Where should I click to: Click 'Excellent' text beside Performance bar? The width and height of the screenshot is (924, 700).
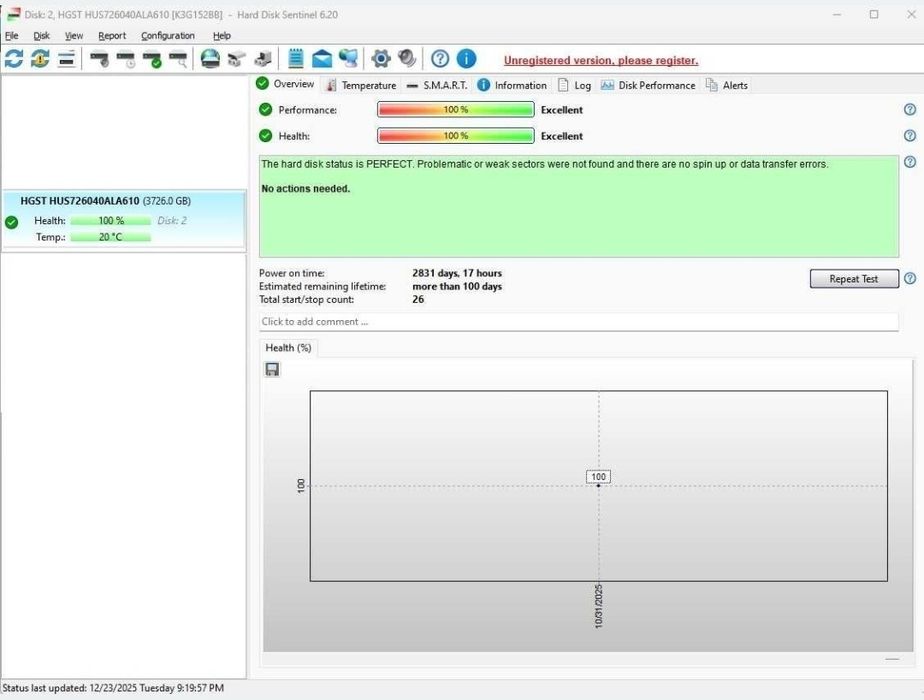coord(562,110)
